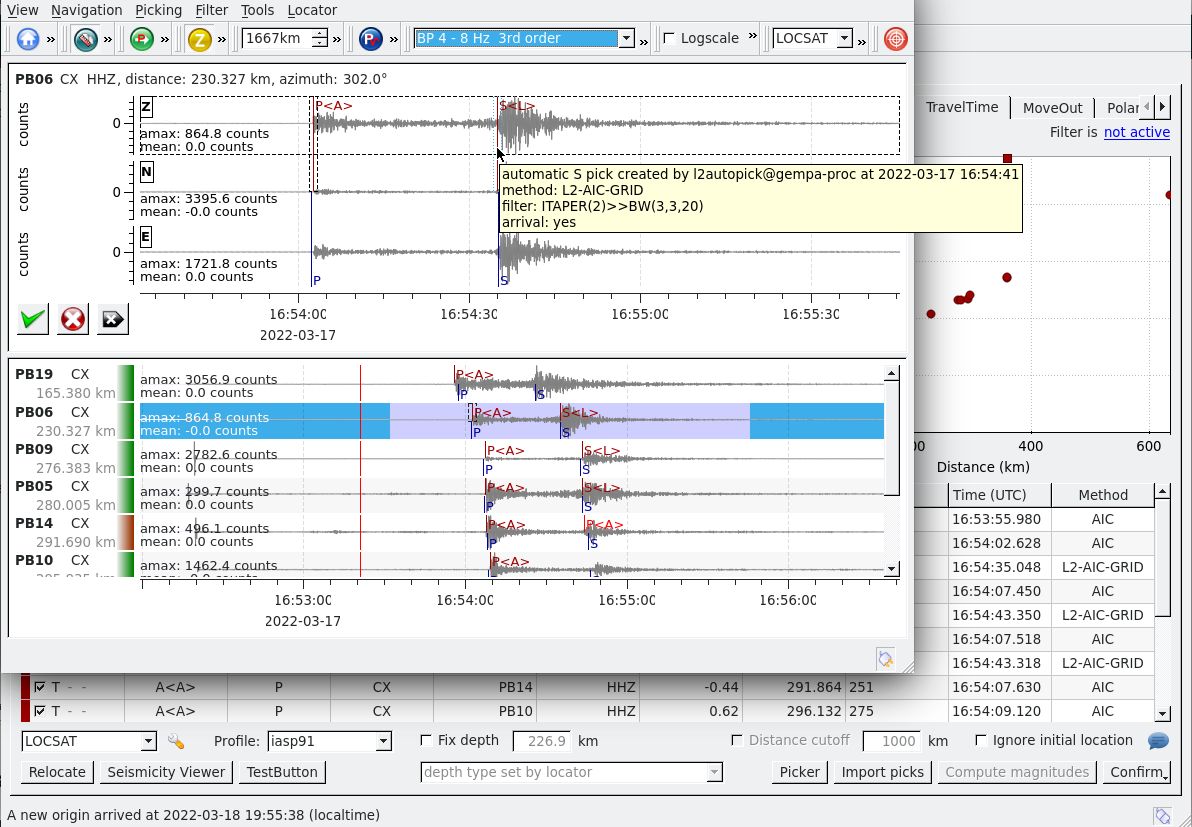Click the blue home icon in toolbar

28,39
